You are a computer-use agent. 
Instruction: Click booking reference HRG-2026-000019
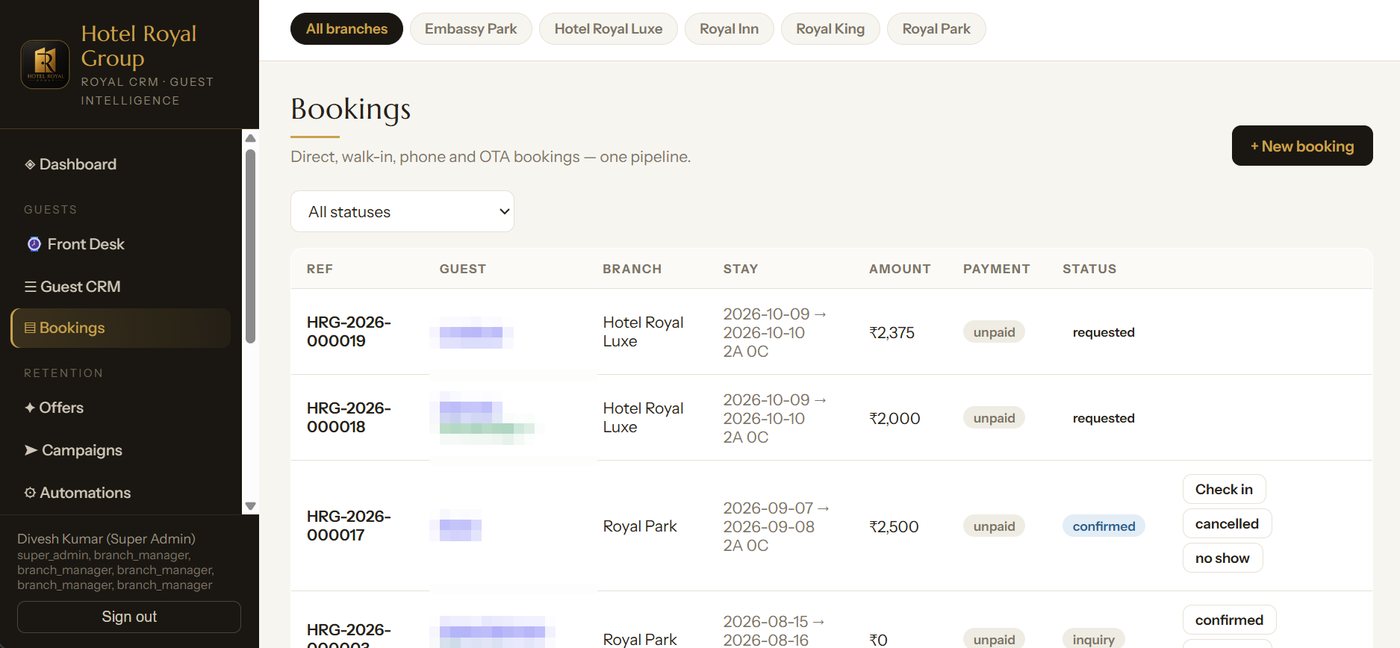(349, 332)
